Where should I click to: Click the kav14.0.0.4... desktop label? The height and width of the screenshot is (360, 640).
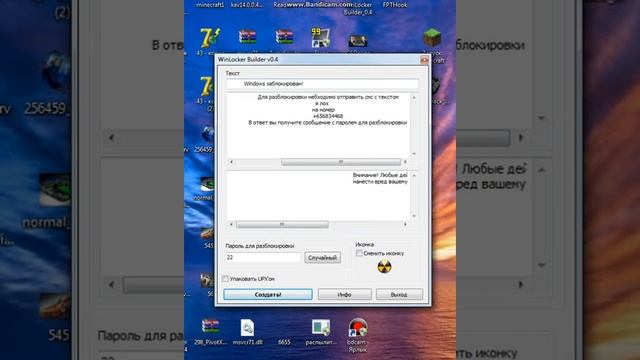tap(247, 5)
